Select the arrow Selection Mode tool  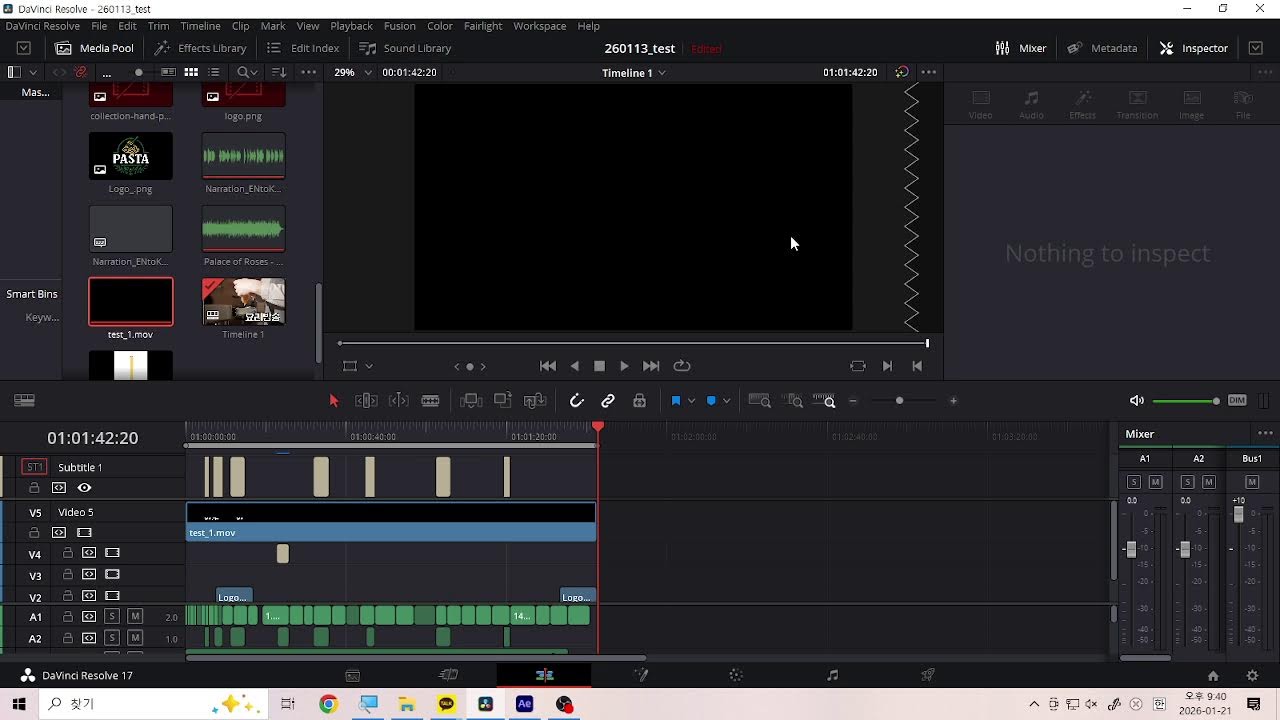click(x=334, y=401)
